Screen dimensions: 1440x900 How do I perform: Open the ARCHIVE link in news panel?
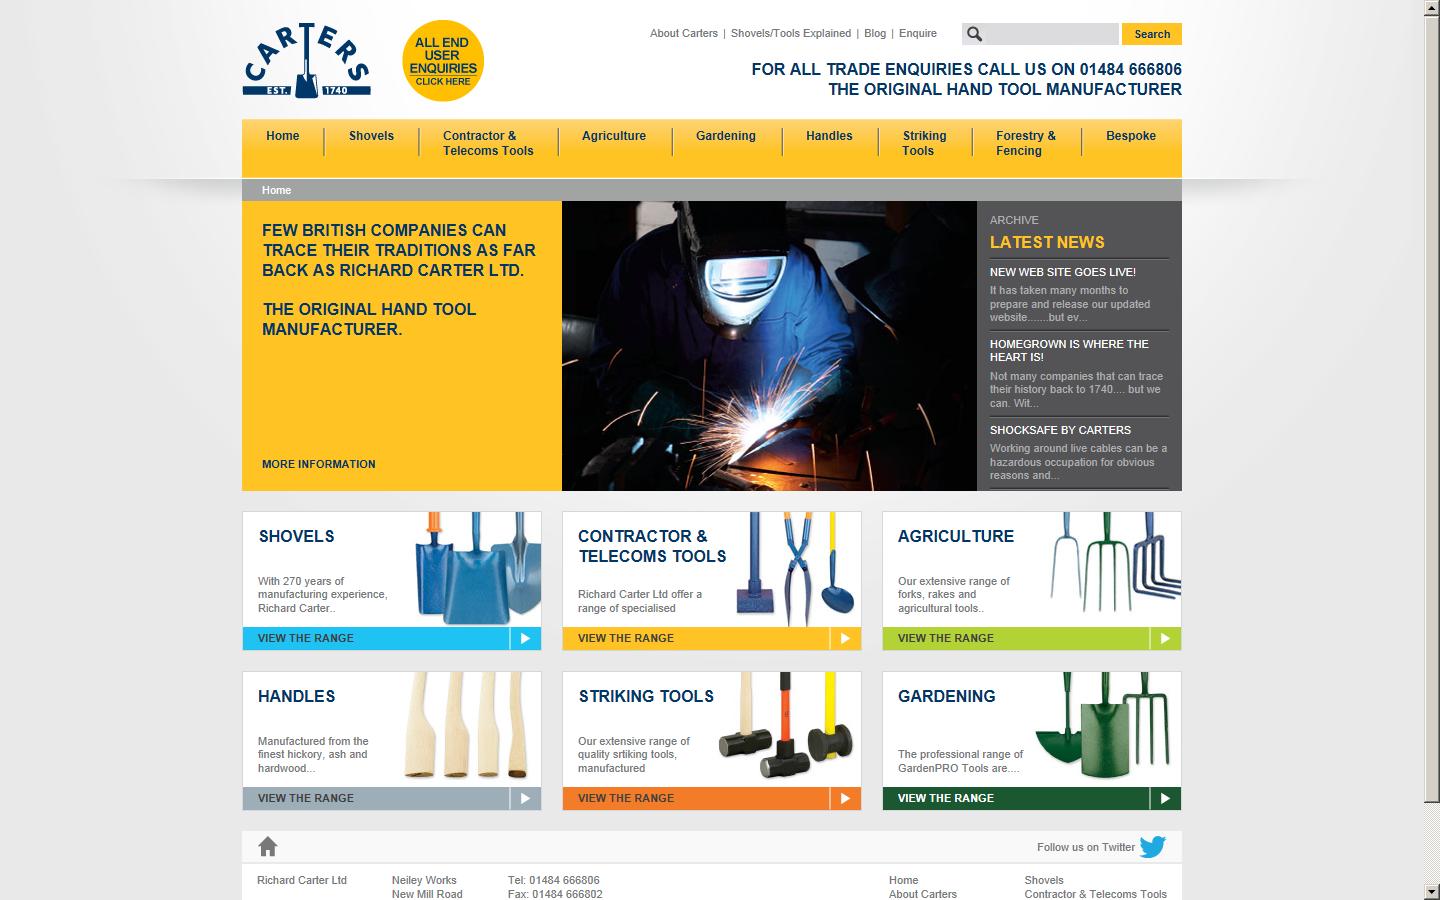tap(1013, 220)
